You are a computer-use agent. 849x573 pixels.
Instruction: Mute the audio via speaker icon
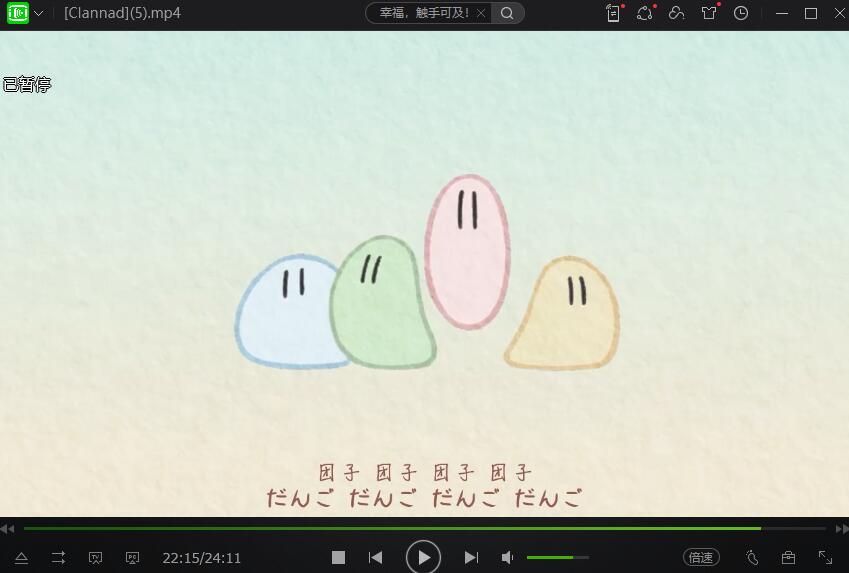pos(508,558)
